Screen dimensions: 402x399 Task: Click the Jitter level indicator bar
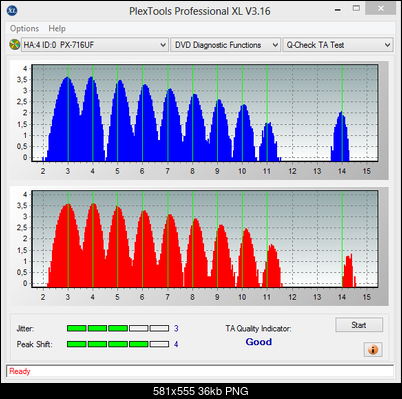click(x=118, y=329)
